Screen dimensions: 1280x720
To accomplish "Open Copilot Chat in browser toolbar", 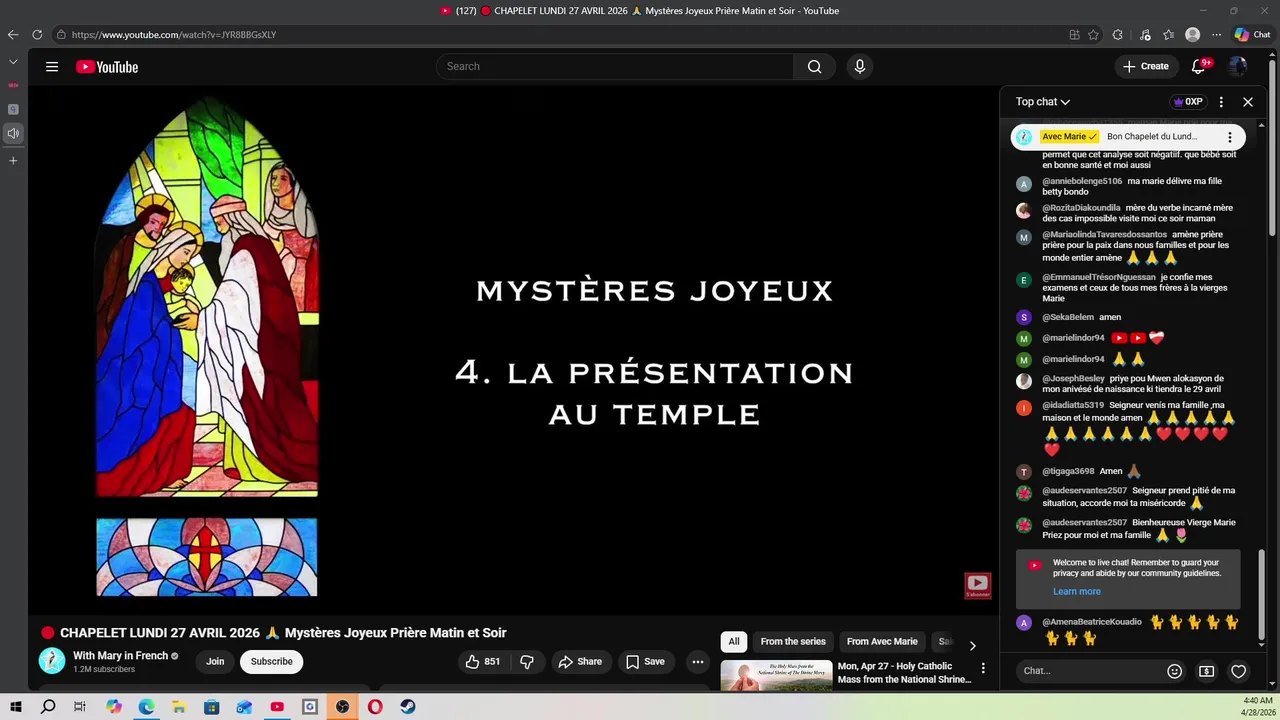I will click(1253, 35).
